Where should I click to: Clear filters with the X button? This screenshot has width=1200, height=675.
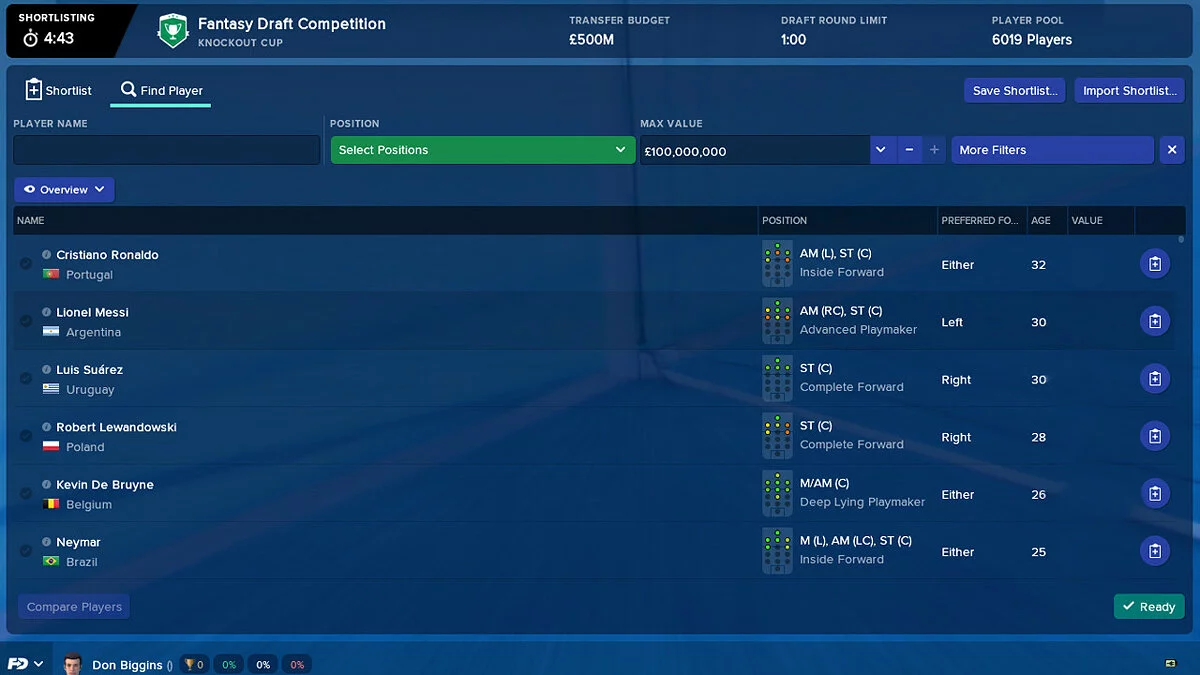[x=1172, y=150]
